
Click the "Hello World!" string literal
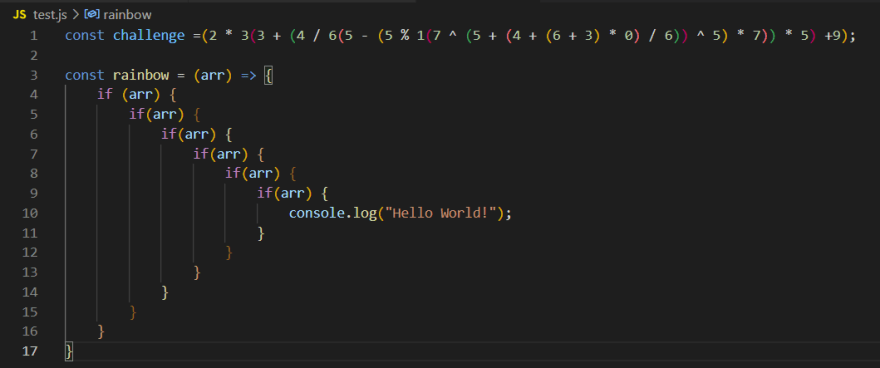(441, 213)
